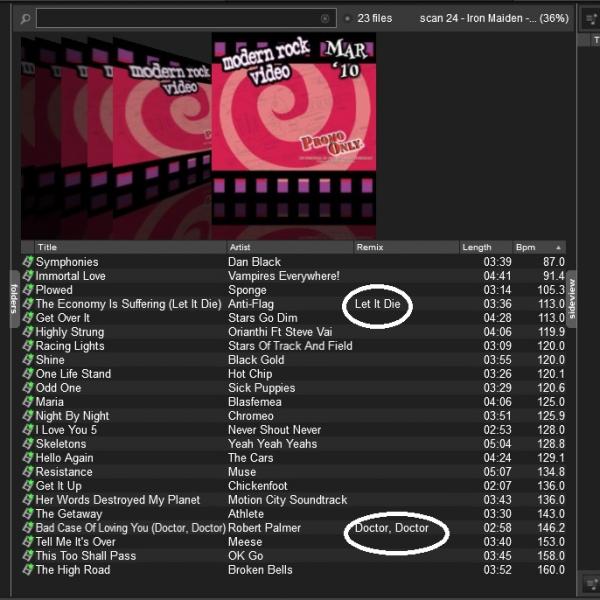Click the scan 24 - Iron Maiden progress status
The width and height of the screenshot is (600, 600).
(x=494, y=18)
